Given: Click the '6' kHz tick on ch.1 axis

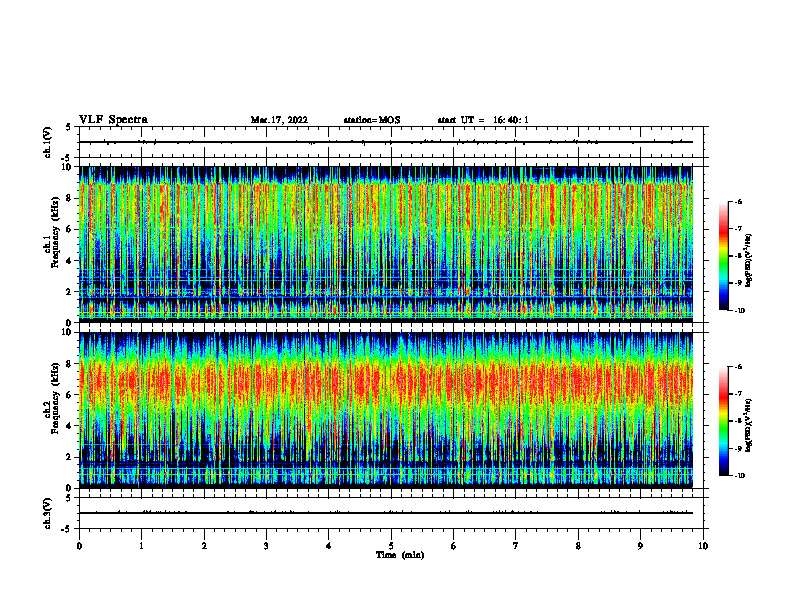Looking at the screenshot, I should point(70,230).
